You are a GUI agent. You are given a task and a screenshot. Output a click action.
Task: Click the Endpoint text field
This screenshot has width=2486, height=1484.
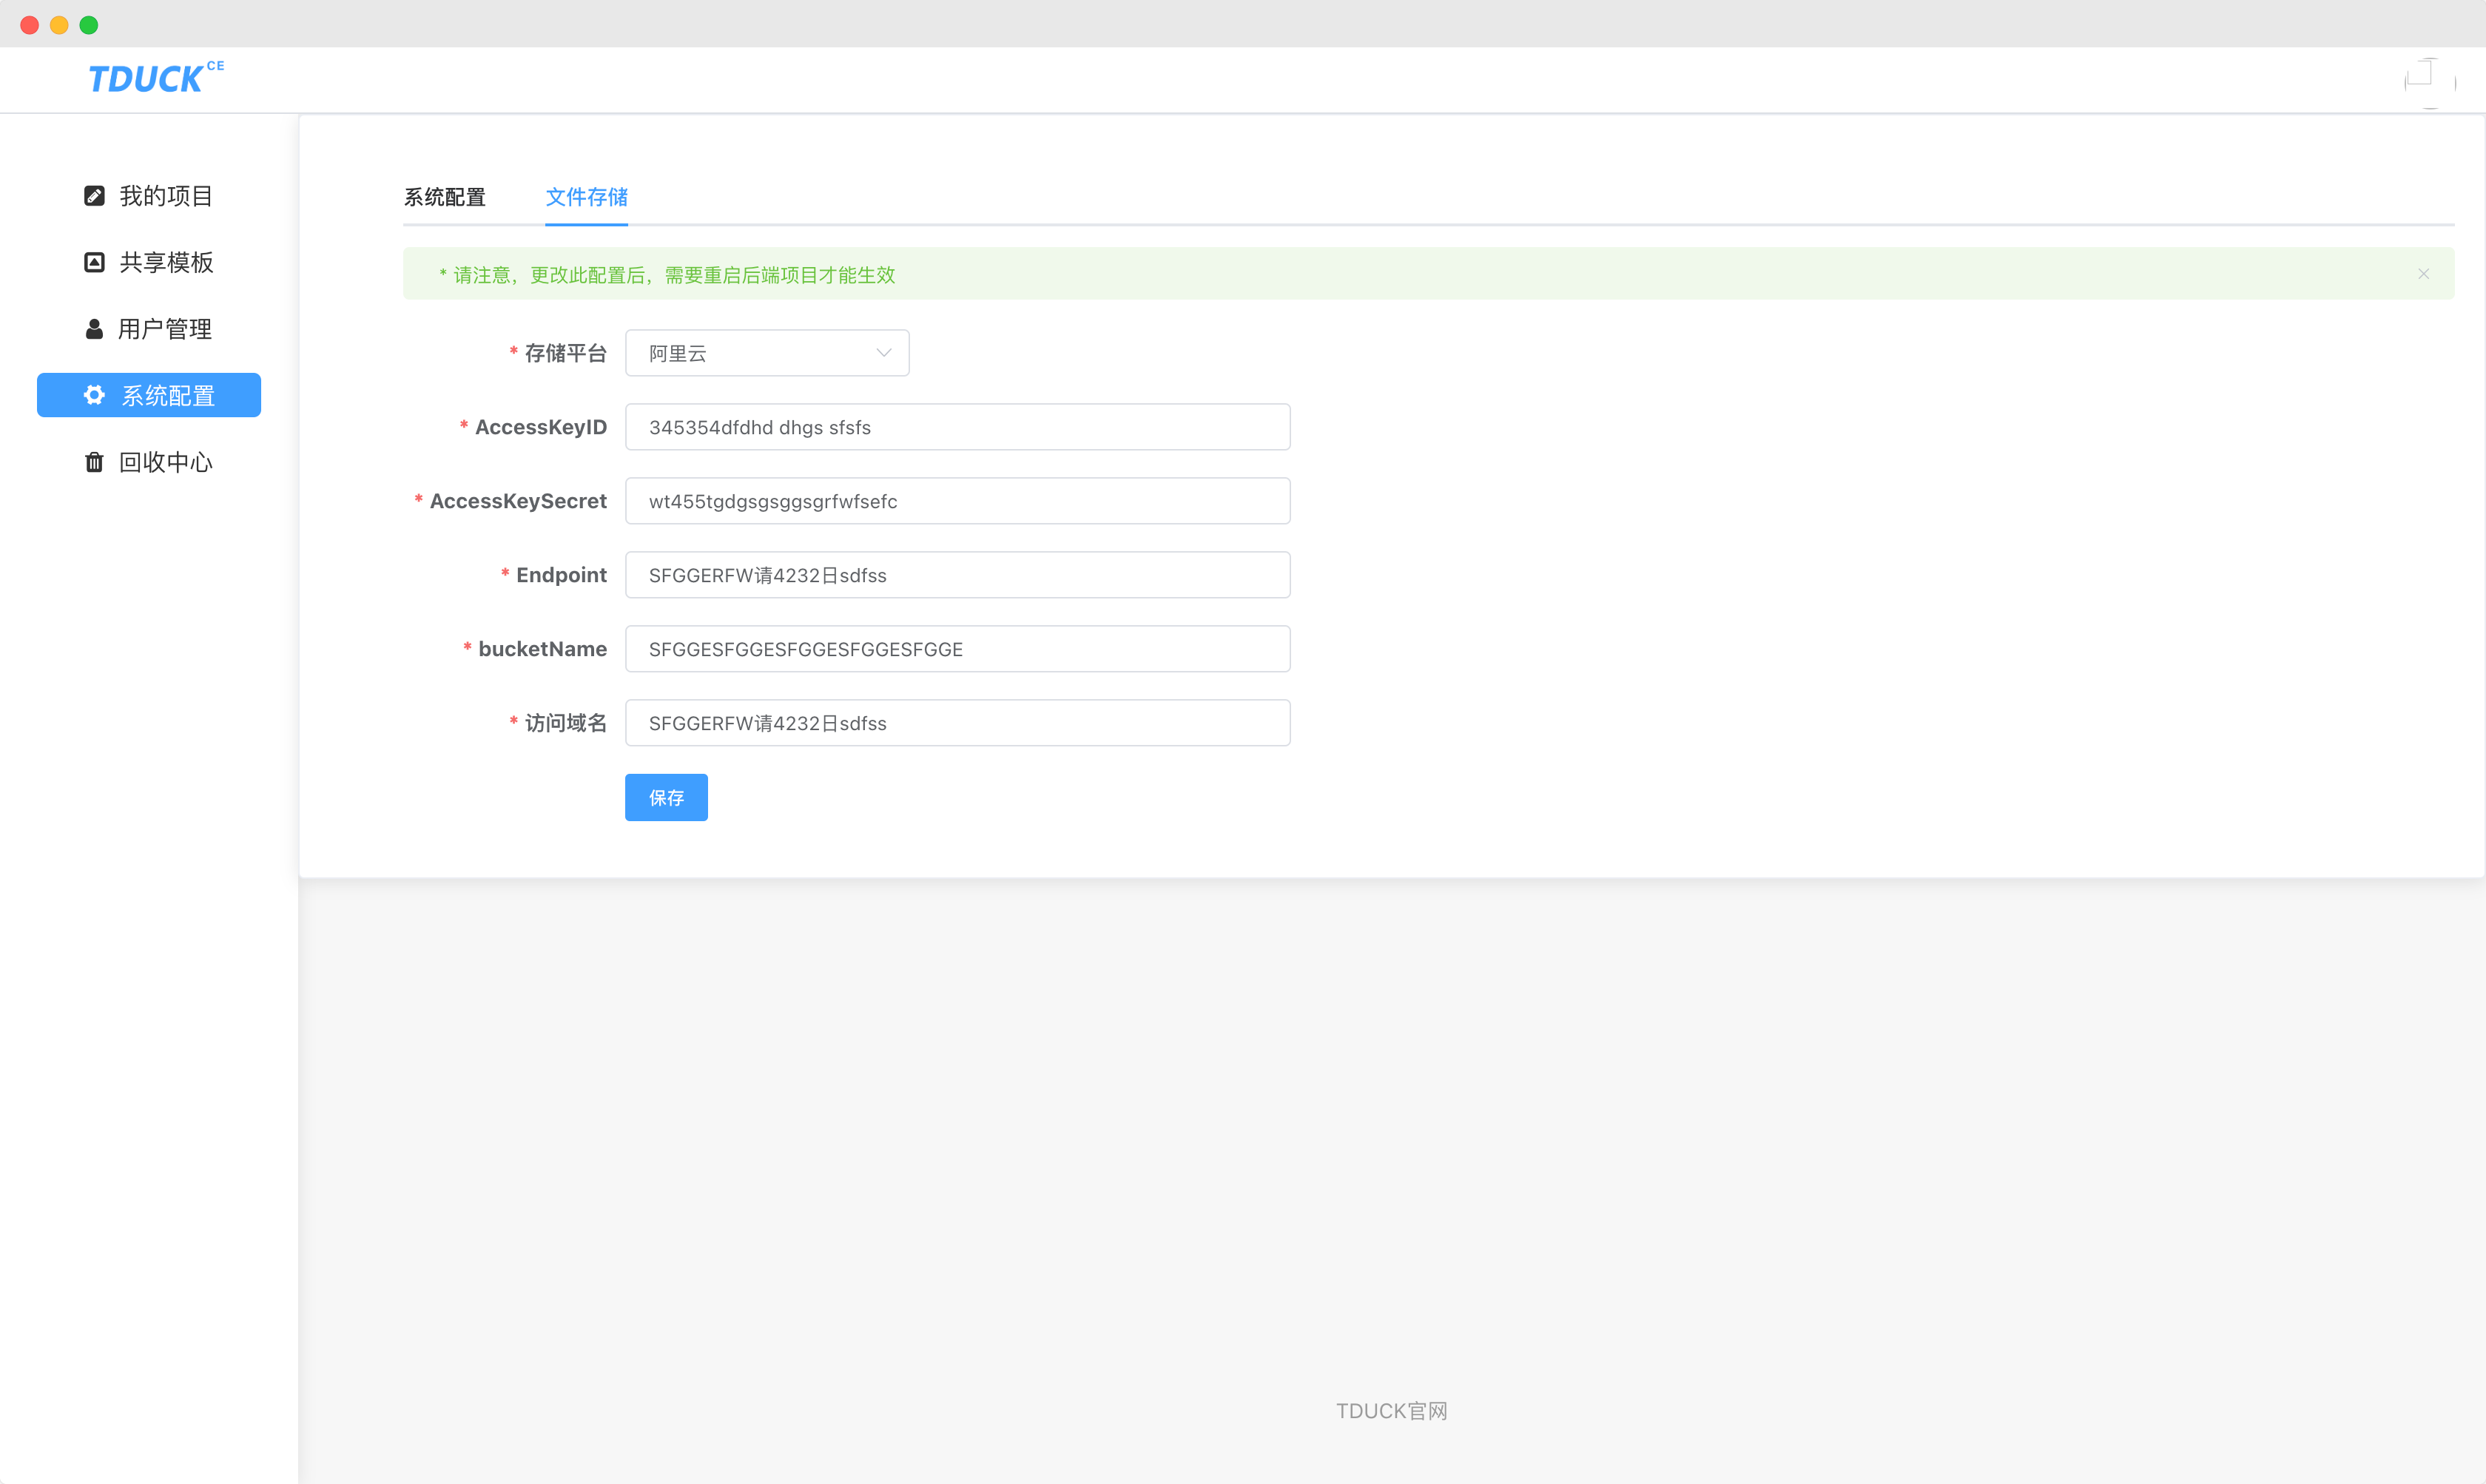pos(957,575)
